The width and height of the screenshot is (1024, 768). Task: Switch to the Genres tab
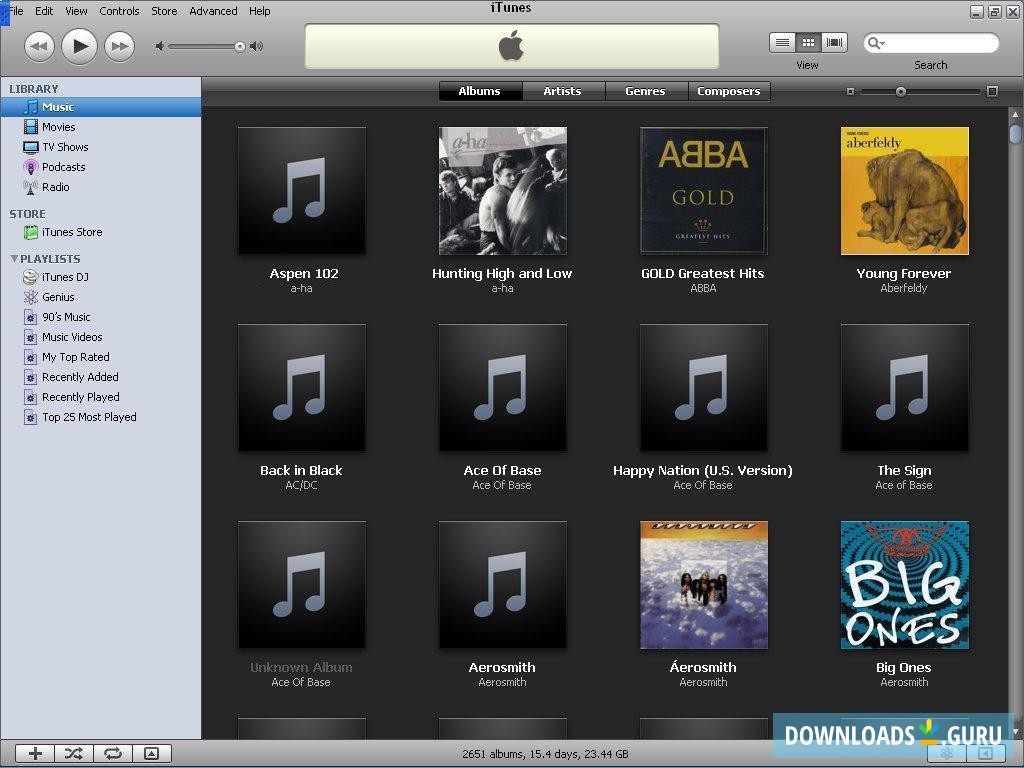coord(646,91)
